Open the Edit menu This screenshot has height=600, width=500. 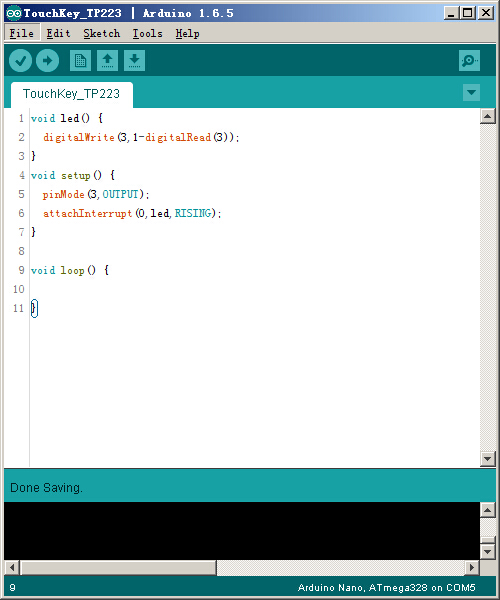(58, 34)
